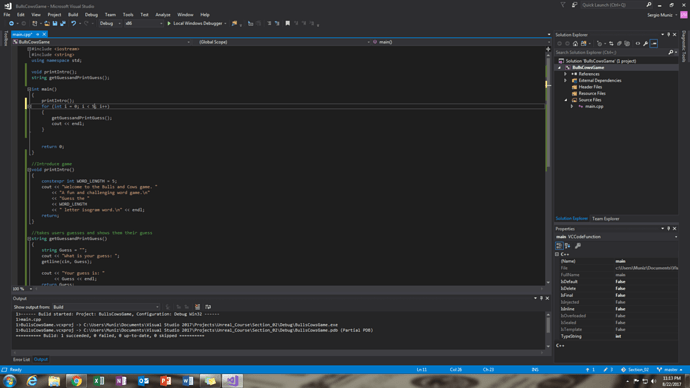
Task: Click the Quick Launch search box
Action: (x=616, y=5)
